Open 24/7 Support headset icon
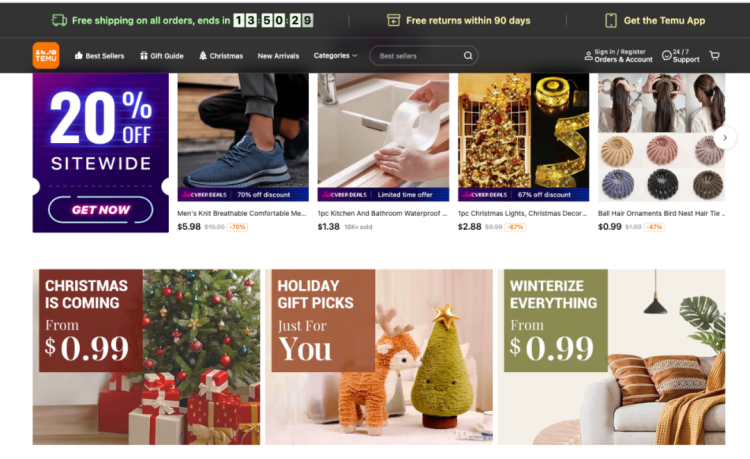The height and width of the screenshot is (459, 750). (666, 55)
